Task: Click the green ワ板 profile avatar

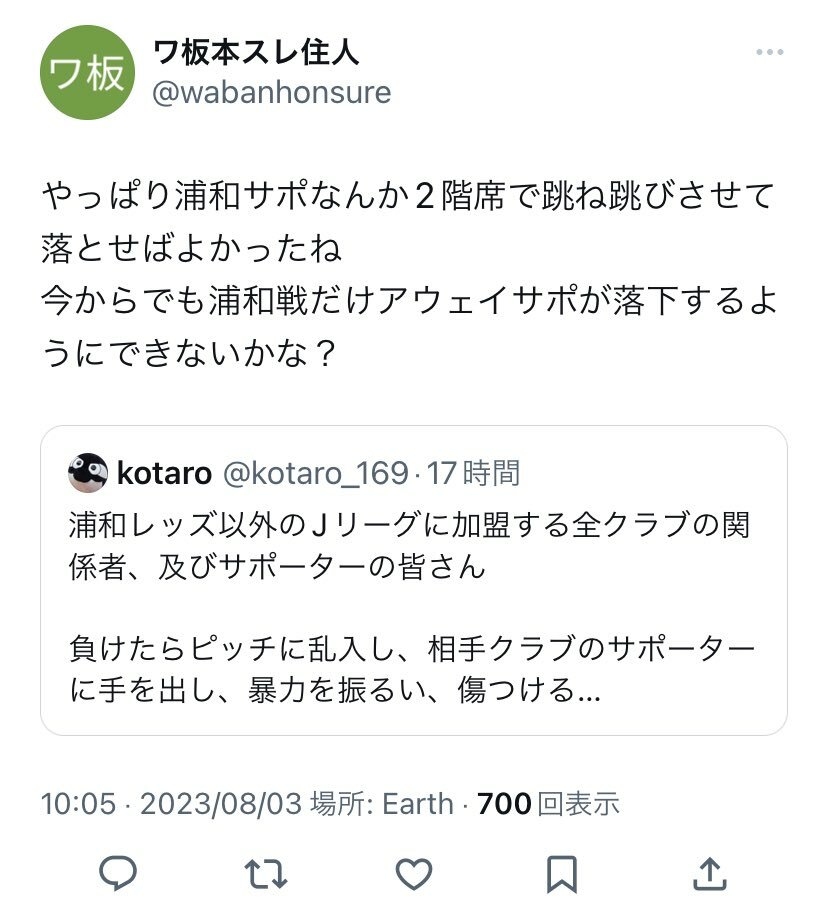Action: click(87, 73)
